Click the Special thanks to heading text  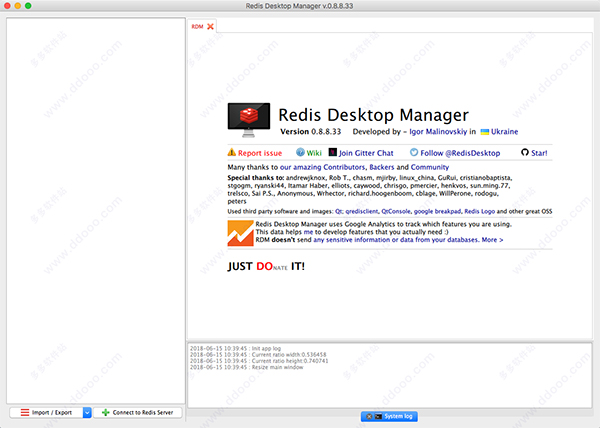pos(256,177)
